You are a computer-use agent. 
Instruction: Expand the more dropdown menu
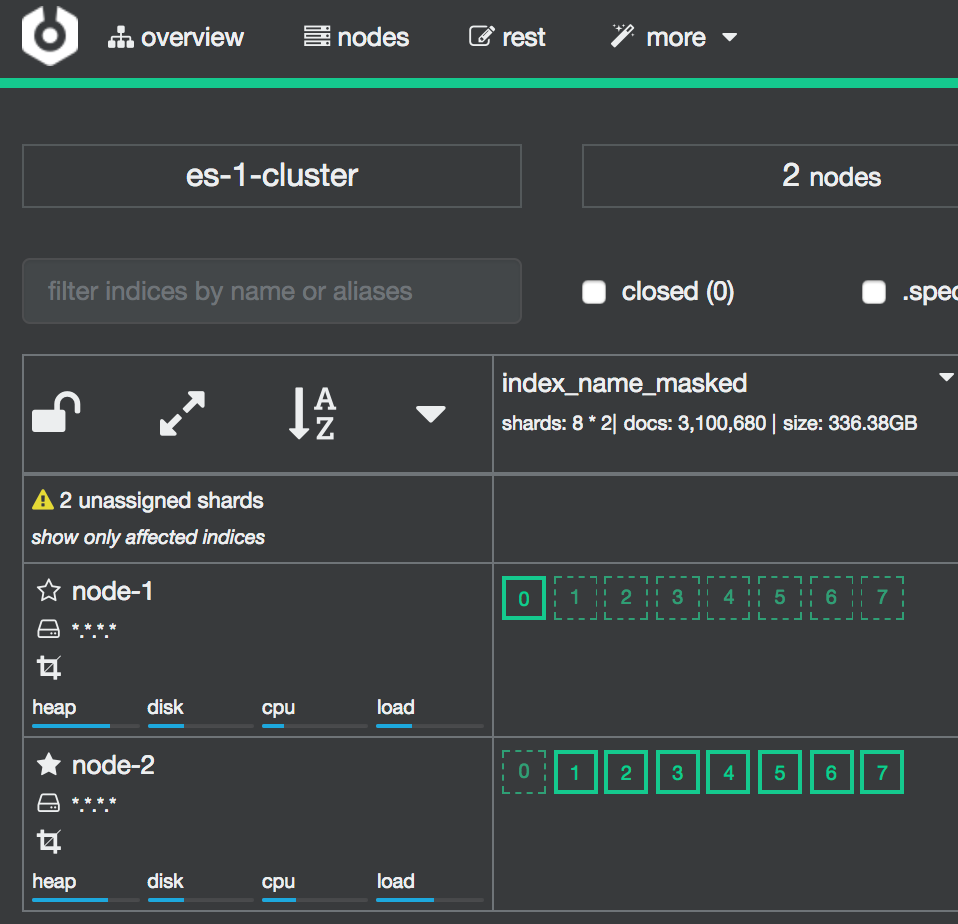pos(674,37)
